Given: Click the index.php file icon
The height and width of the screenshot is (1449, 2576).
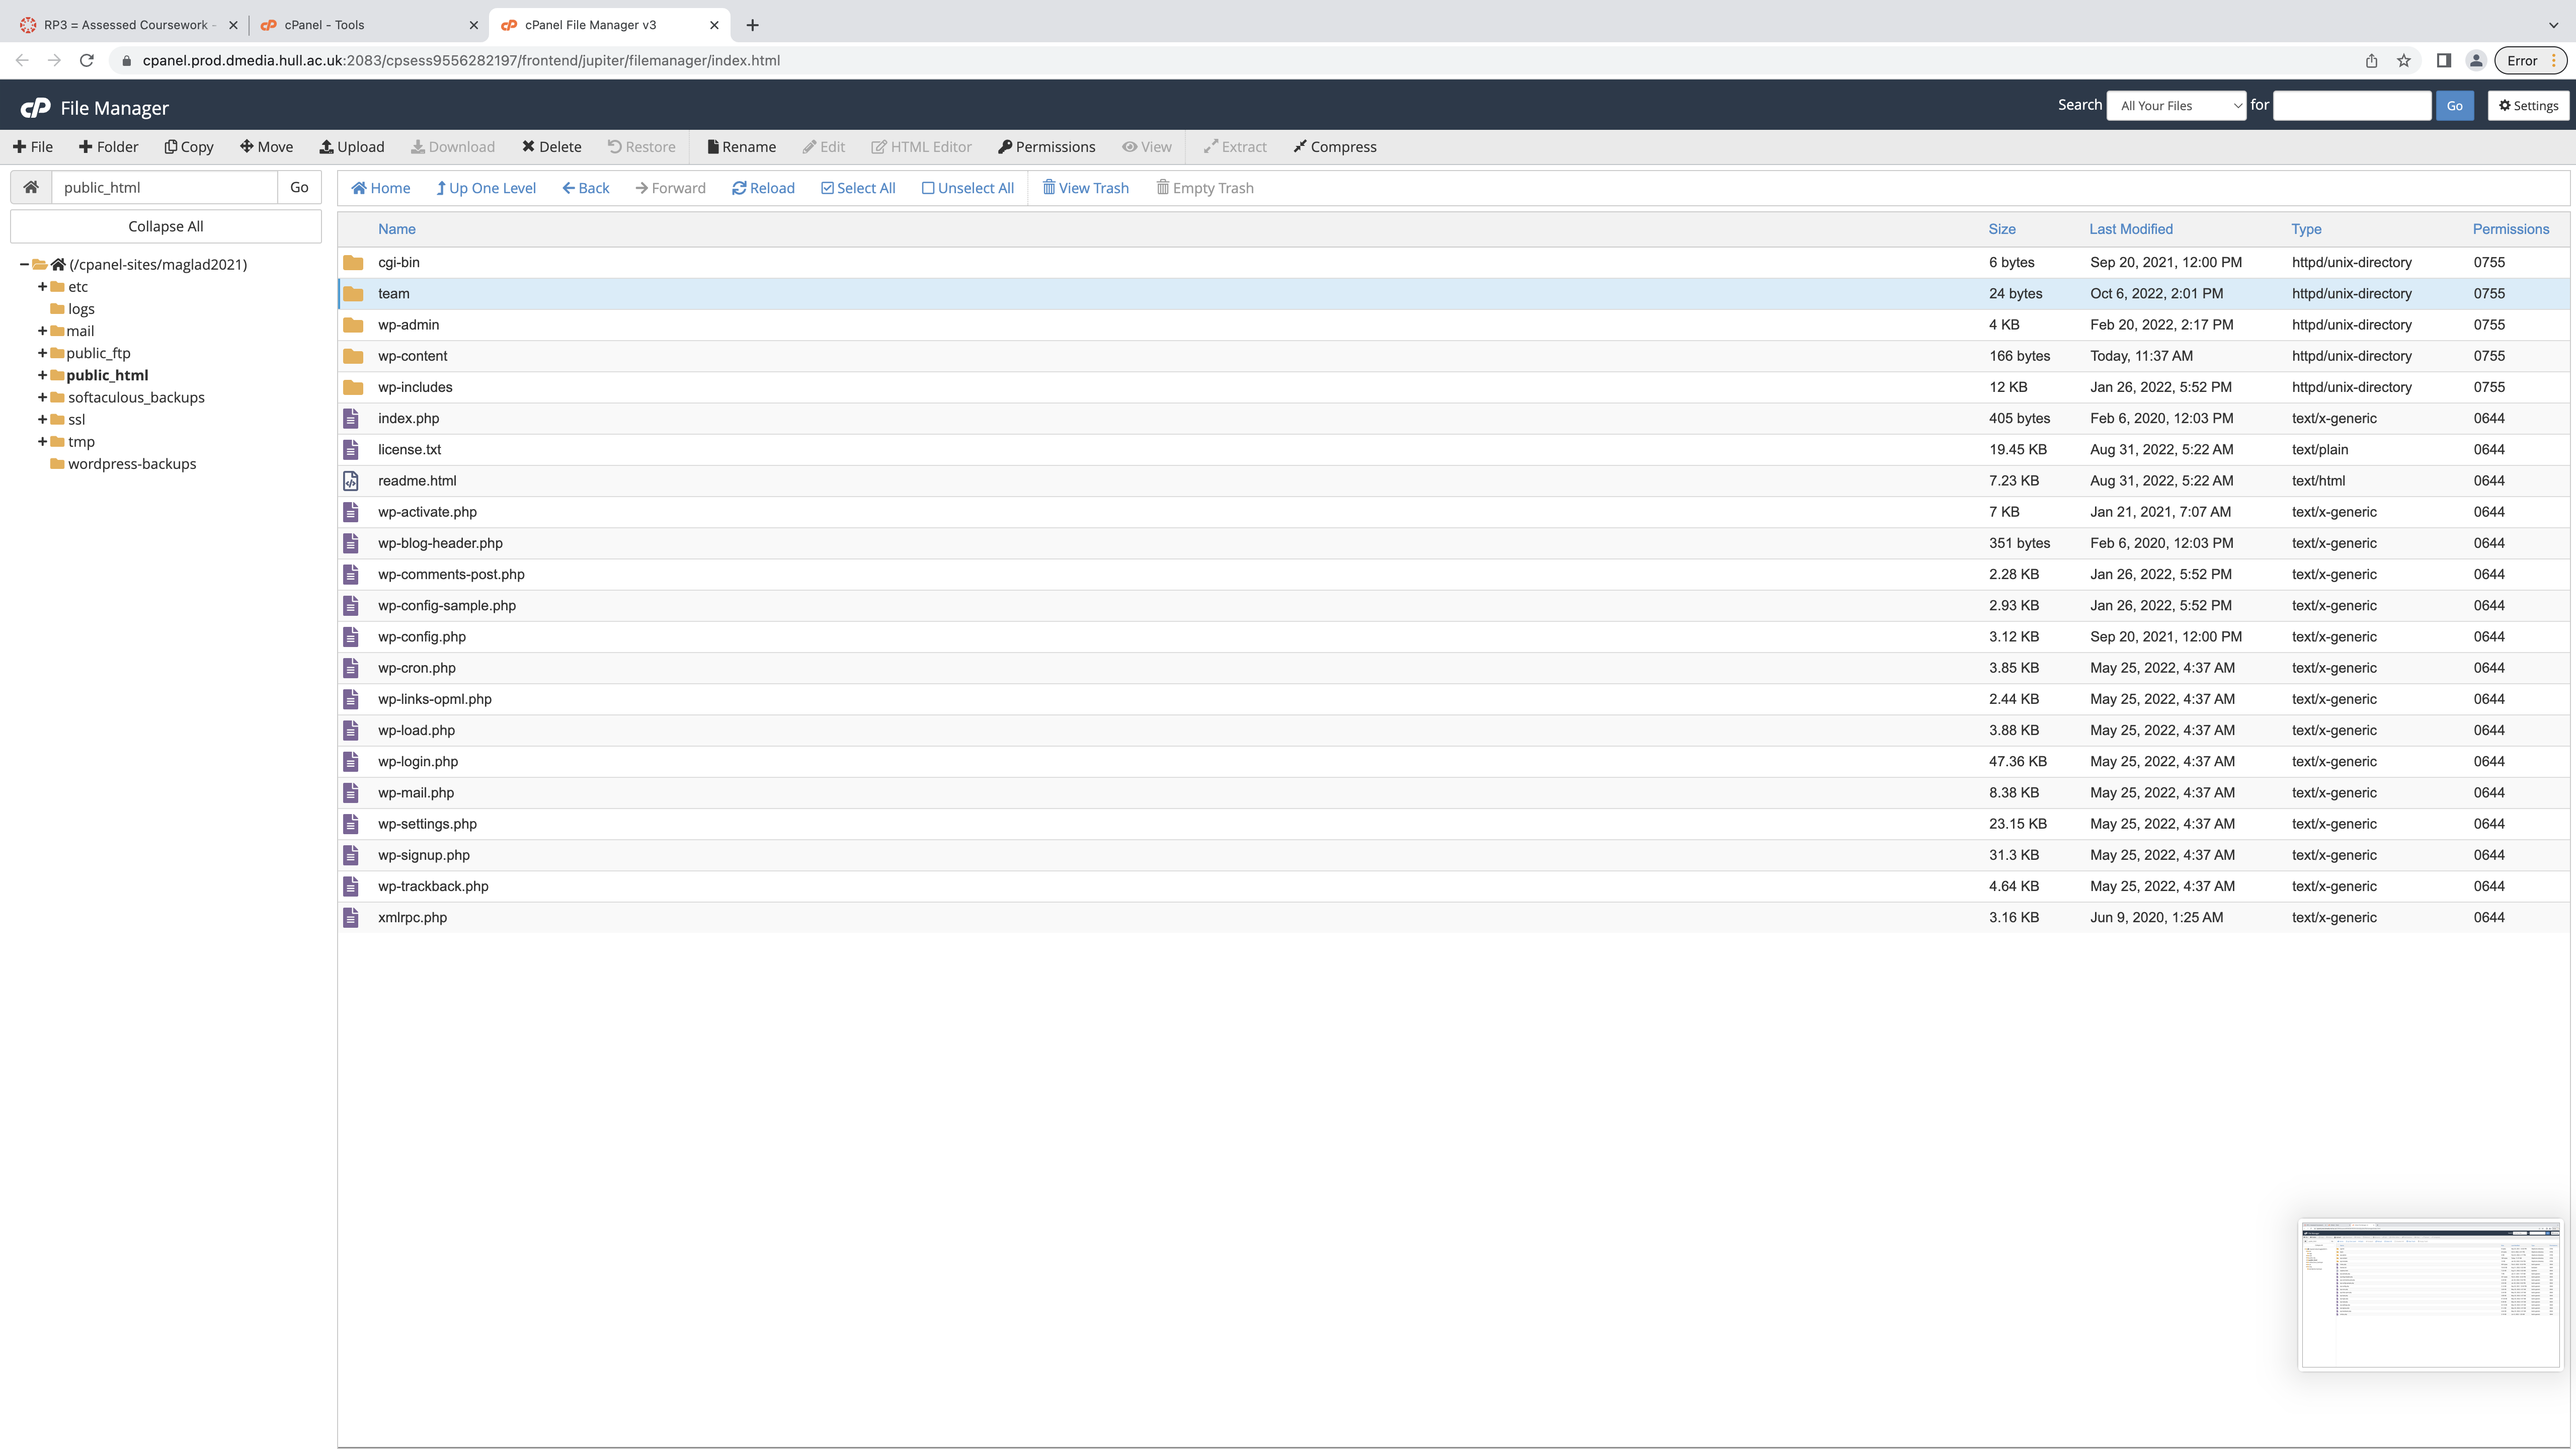Looking at the screenshot, I should pyautogui.click(x=351, y=418).
